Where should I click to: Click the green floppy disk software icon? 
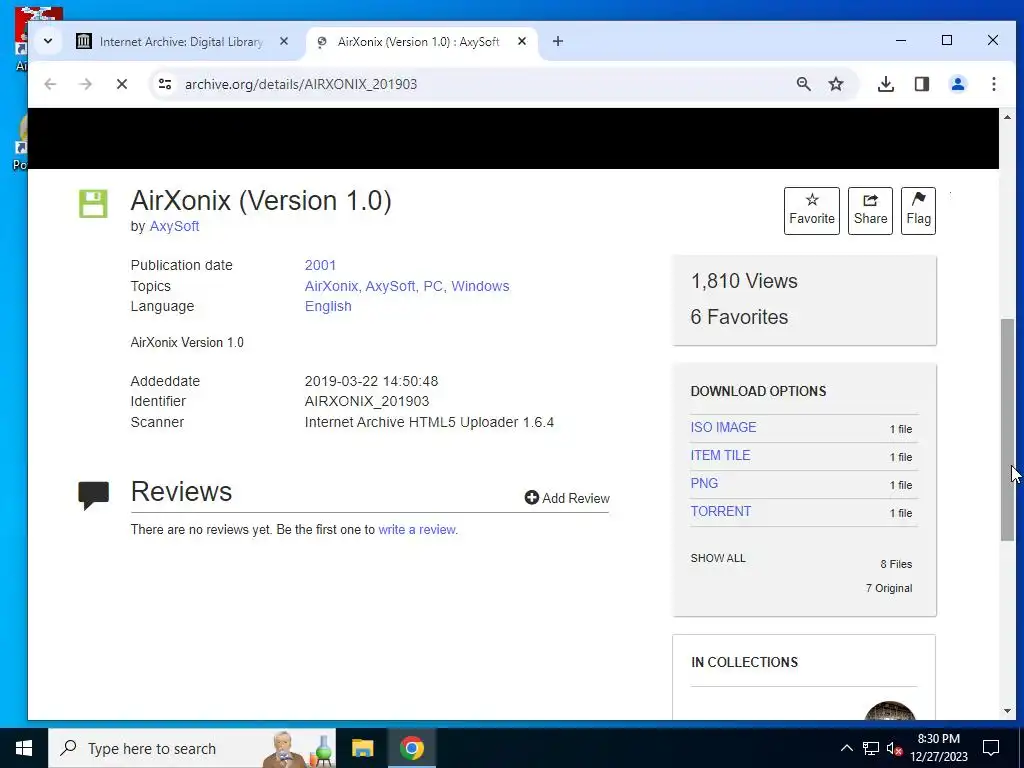pyautogui.click(x=93, y=204)
